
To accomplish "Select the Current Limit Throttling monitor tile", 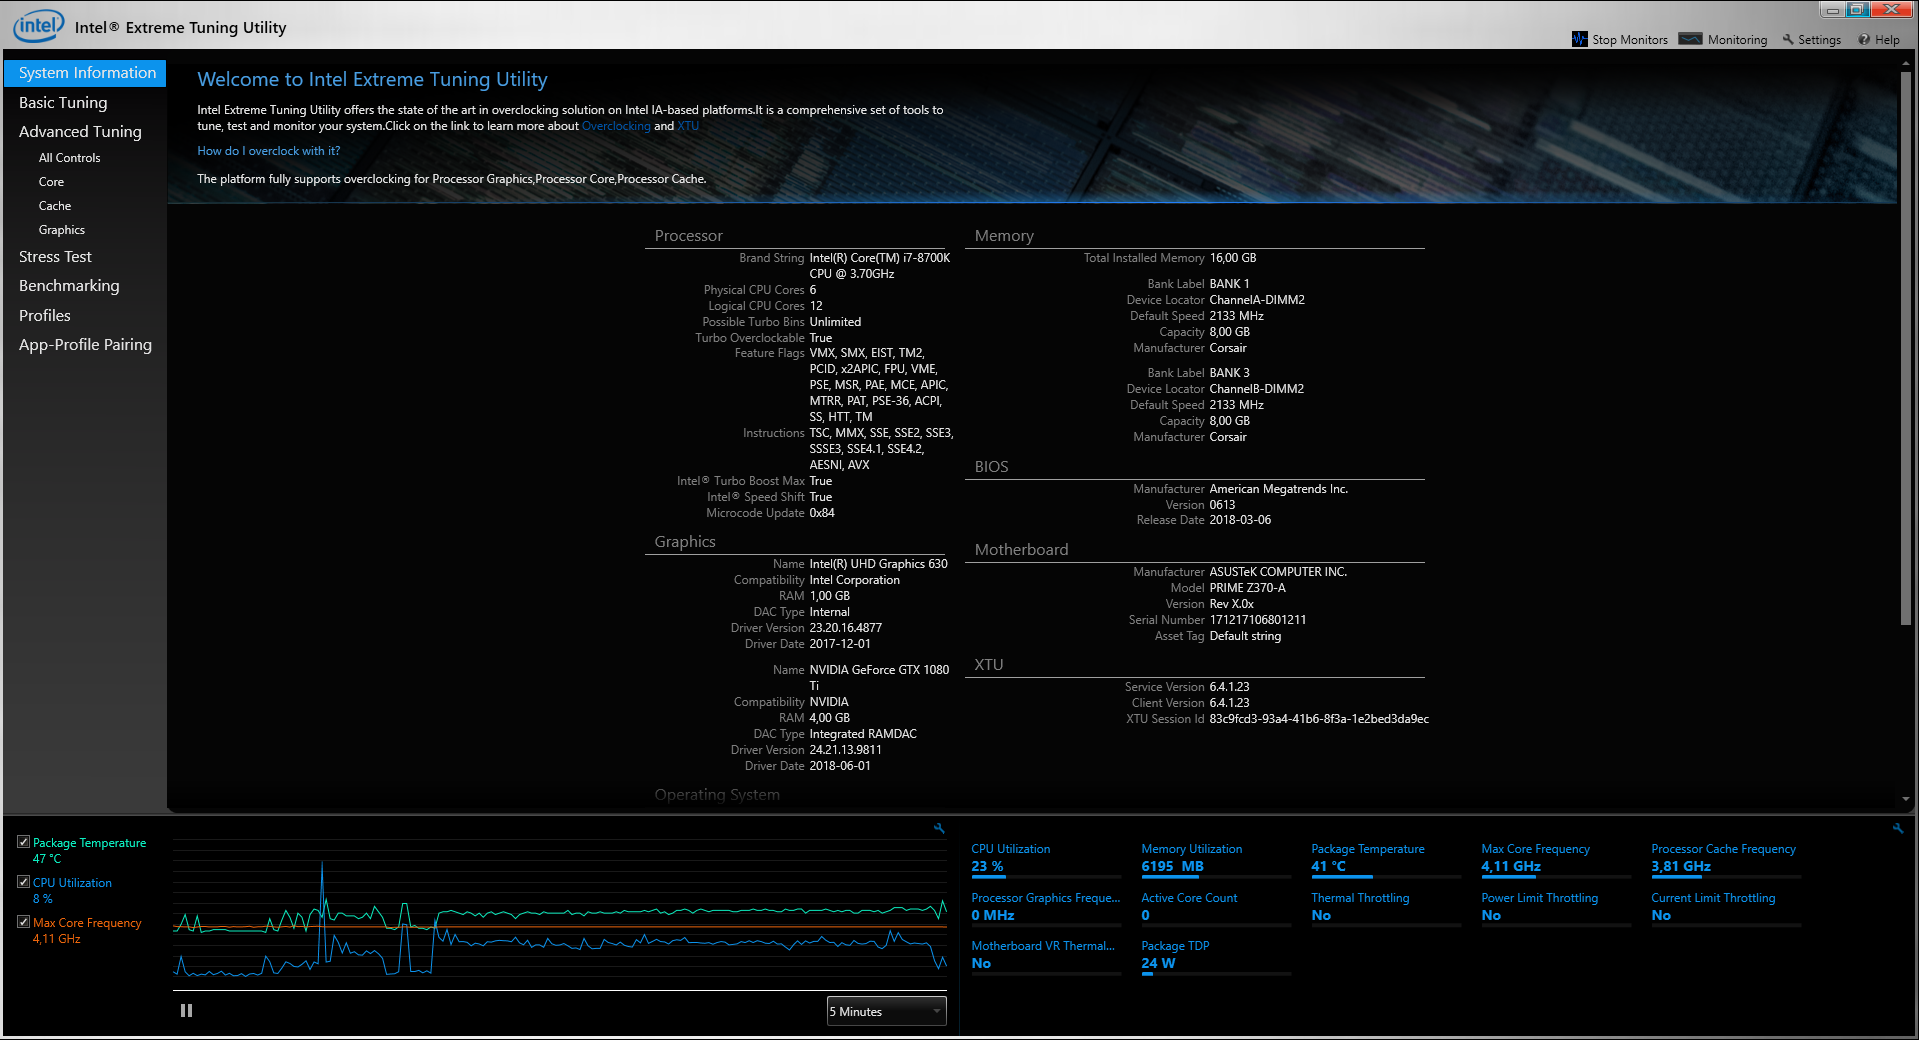I will [x=1726, y=908].
